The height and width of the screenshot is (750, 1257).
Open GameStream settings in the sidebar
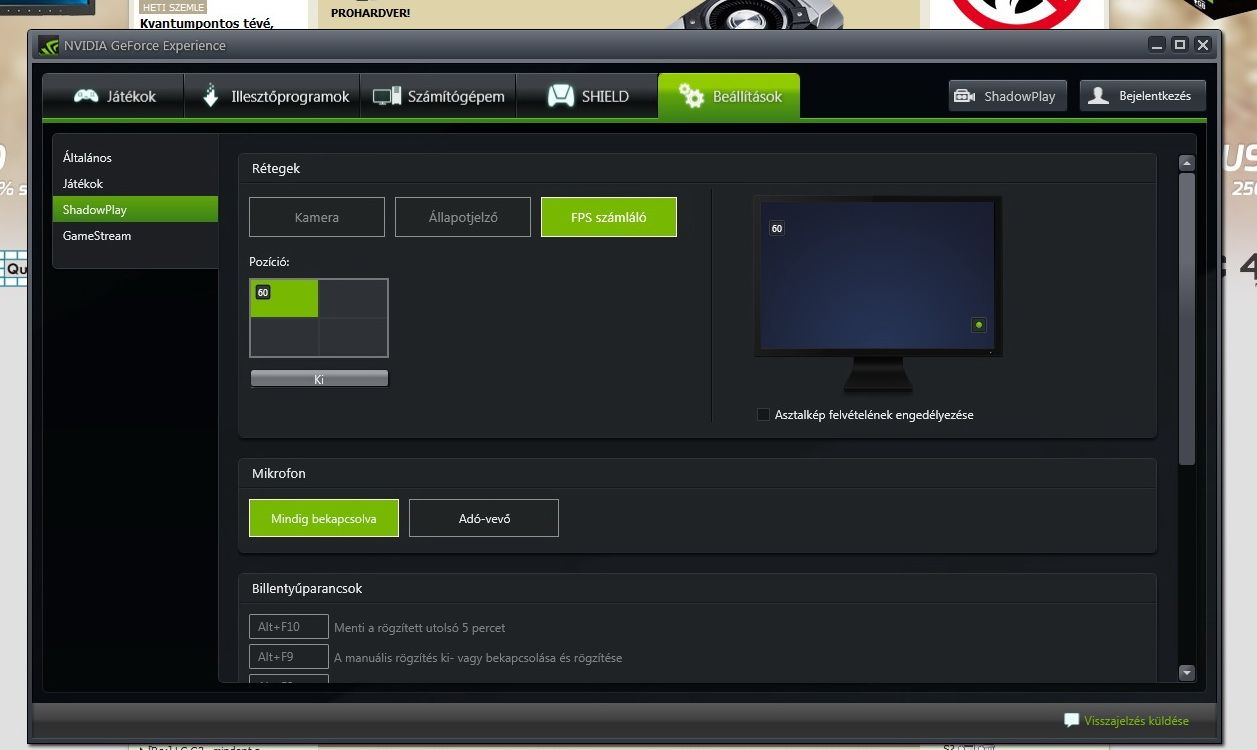(135, 236)
